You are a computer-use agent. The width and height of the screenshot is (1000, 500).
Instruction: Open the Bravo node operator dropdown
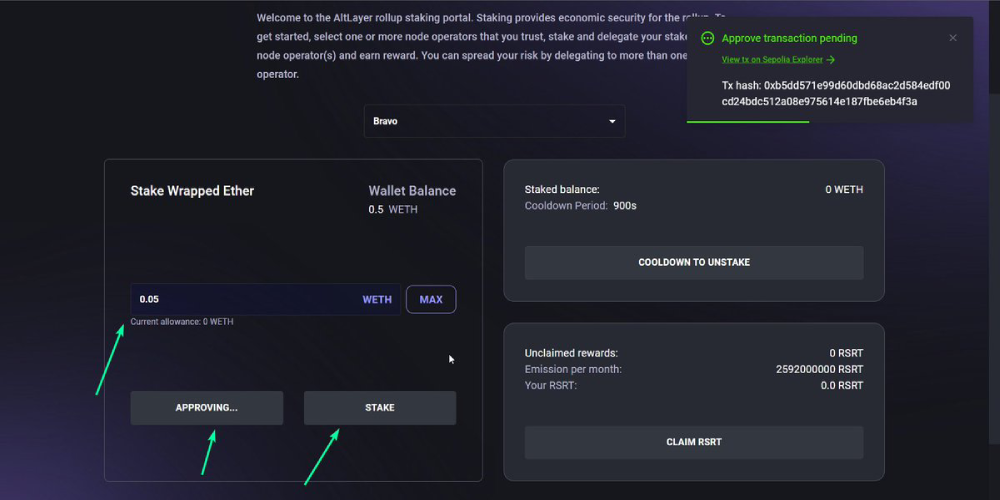click(494, 121)
